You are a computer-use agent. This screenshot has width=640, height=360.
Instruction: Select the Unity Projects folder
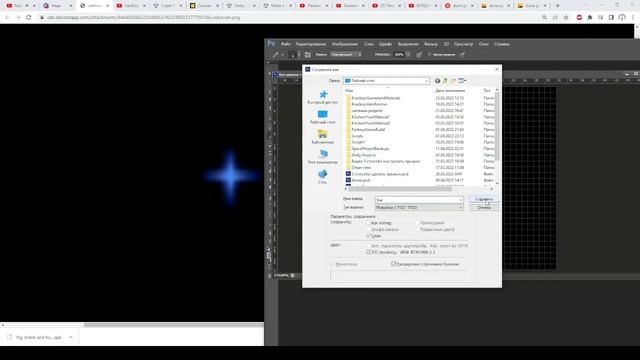pyautogui.click(x=364, y=155)
